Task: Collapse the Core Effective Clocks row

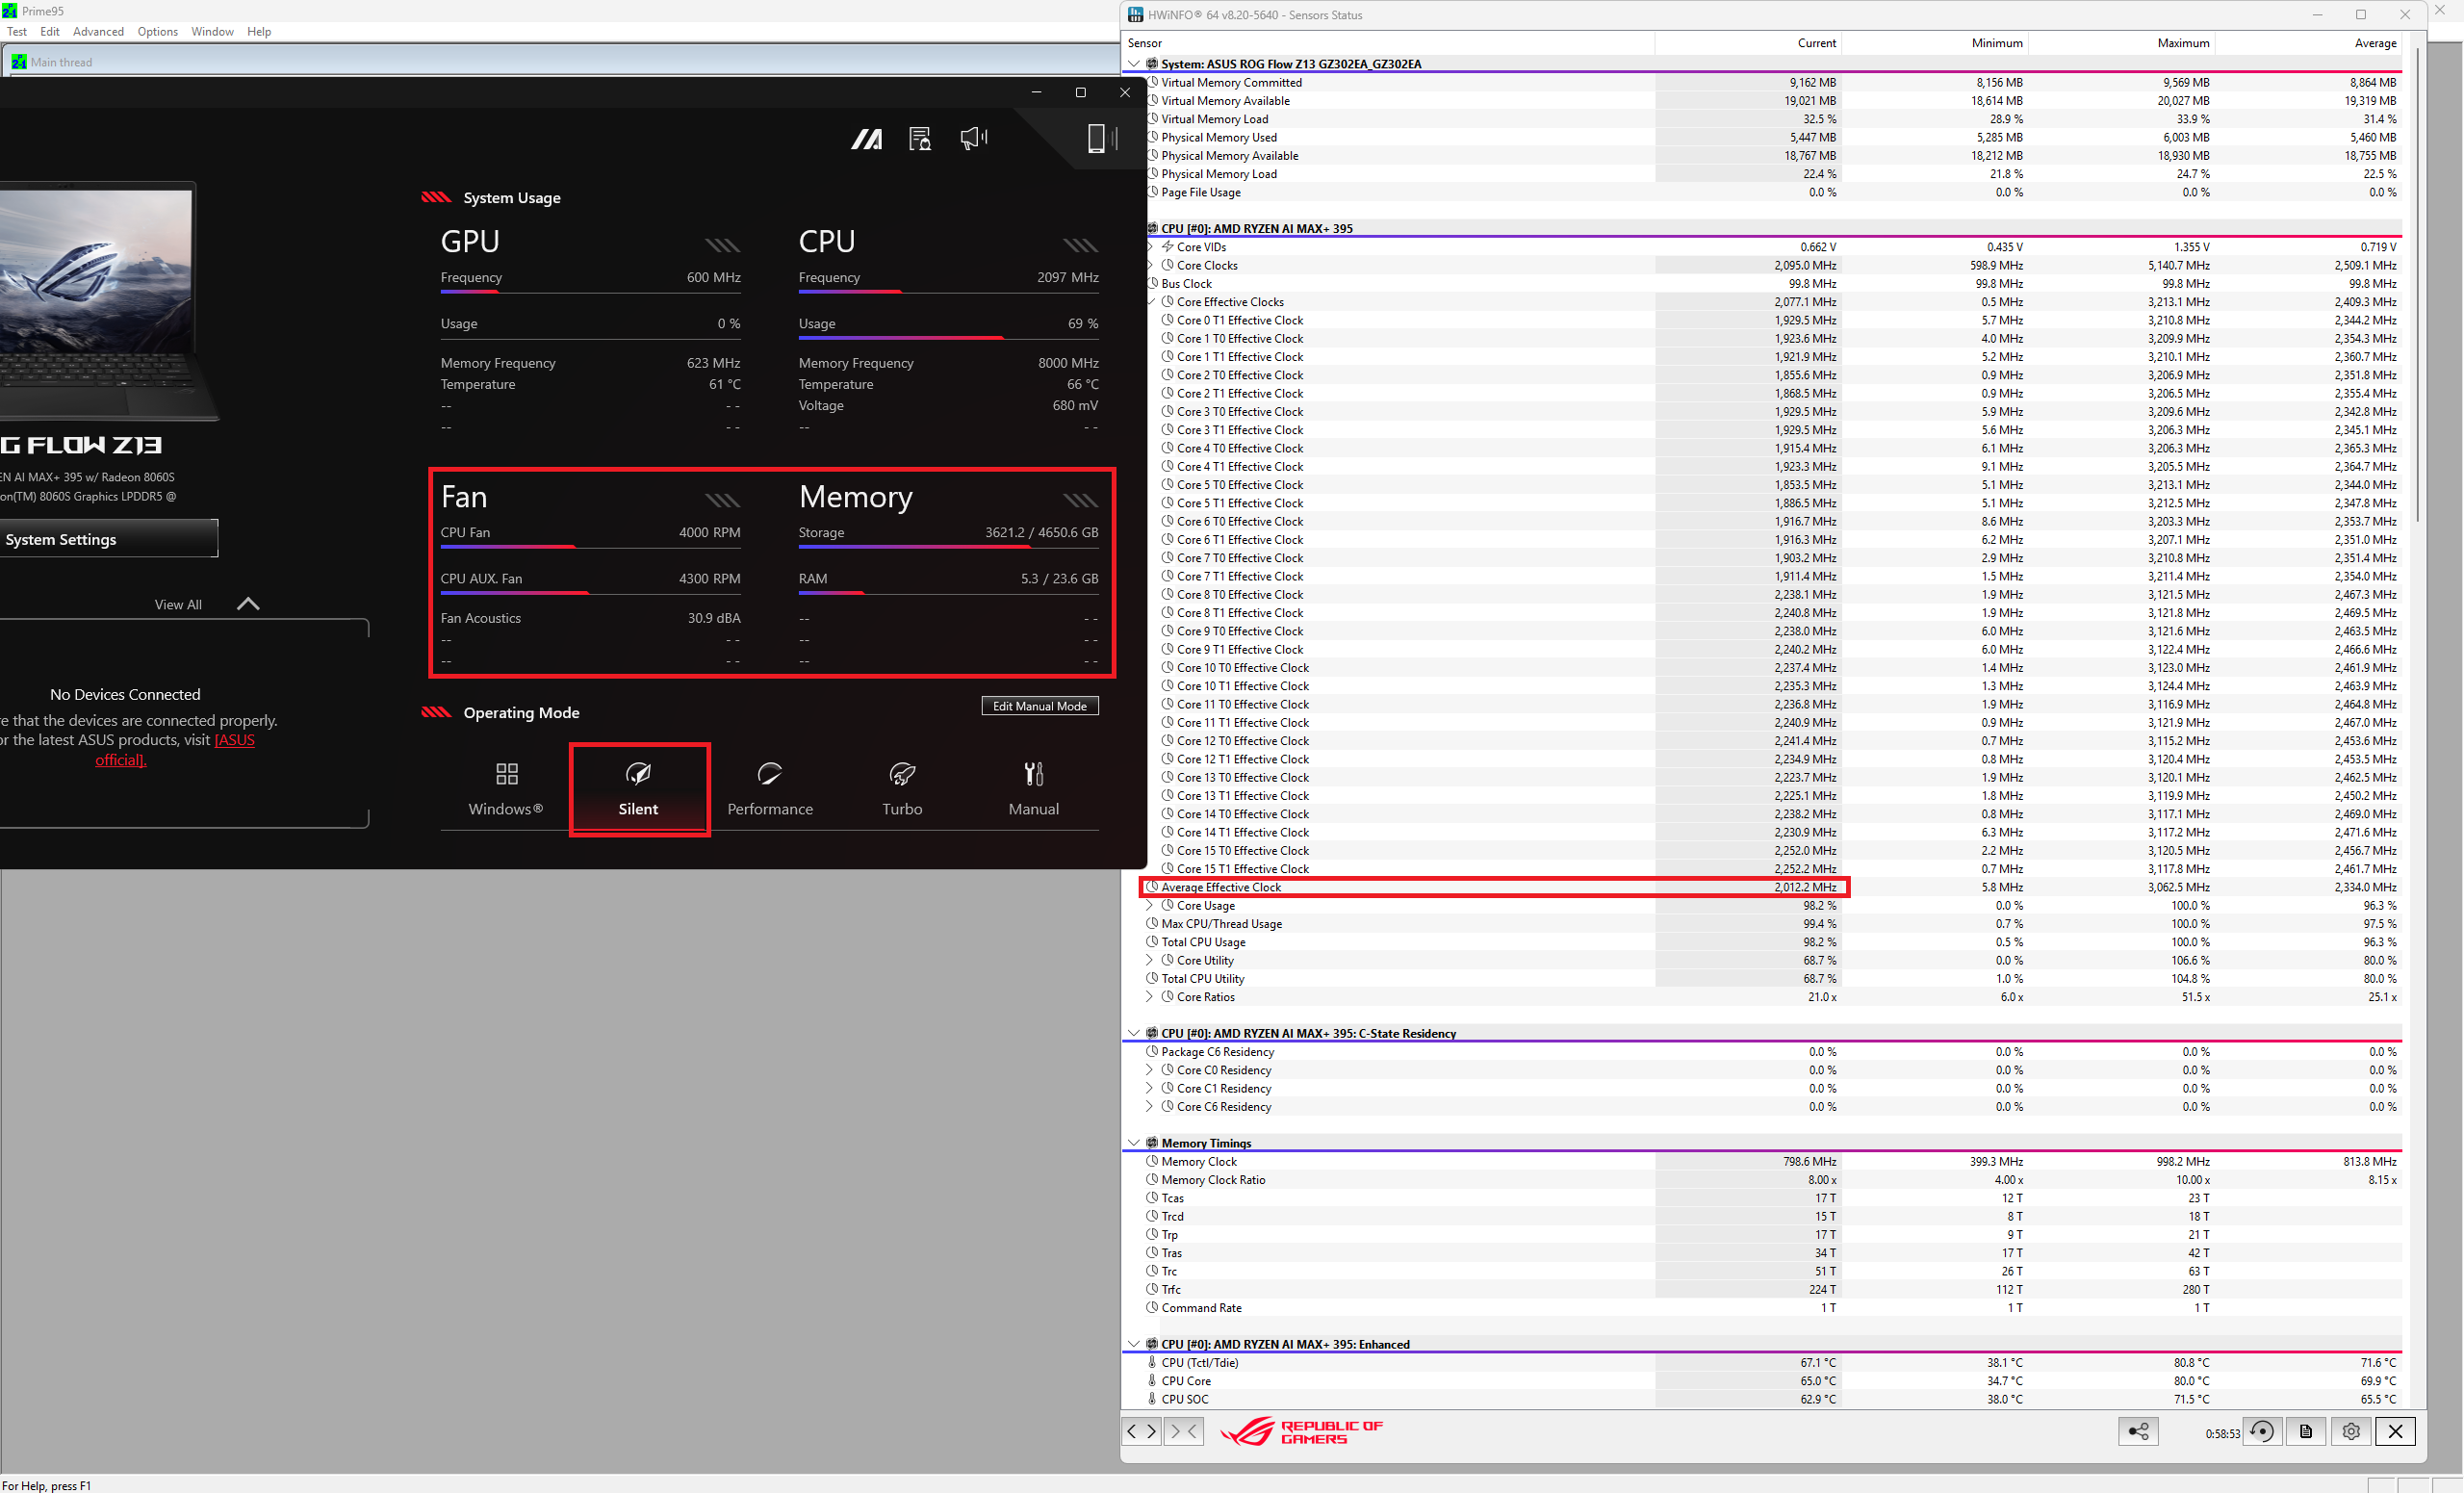Action: pos(1149,301)
